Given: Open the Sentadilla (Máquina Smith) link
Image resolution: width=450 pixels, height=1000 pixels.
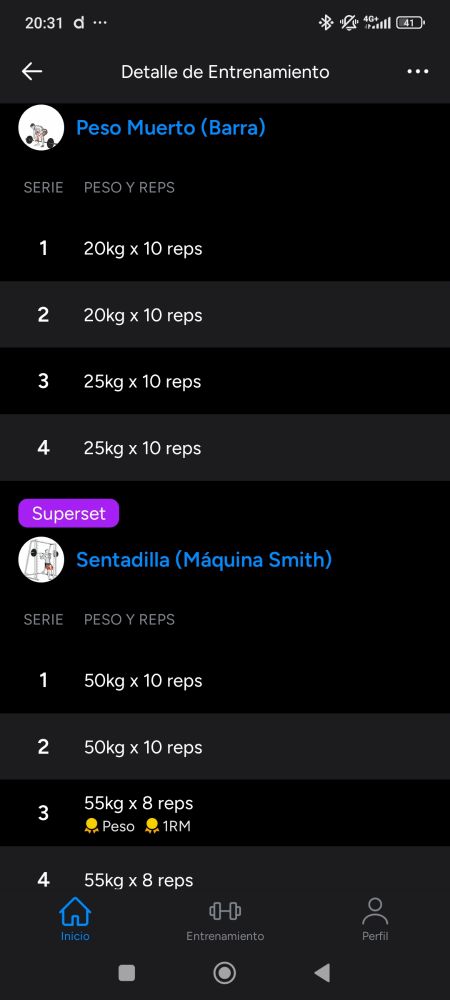Looking at the screenshot, I should click(x=204, y=560).
